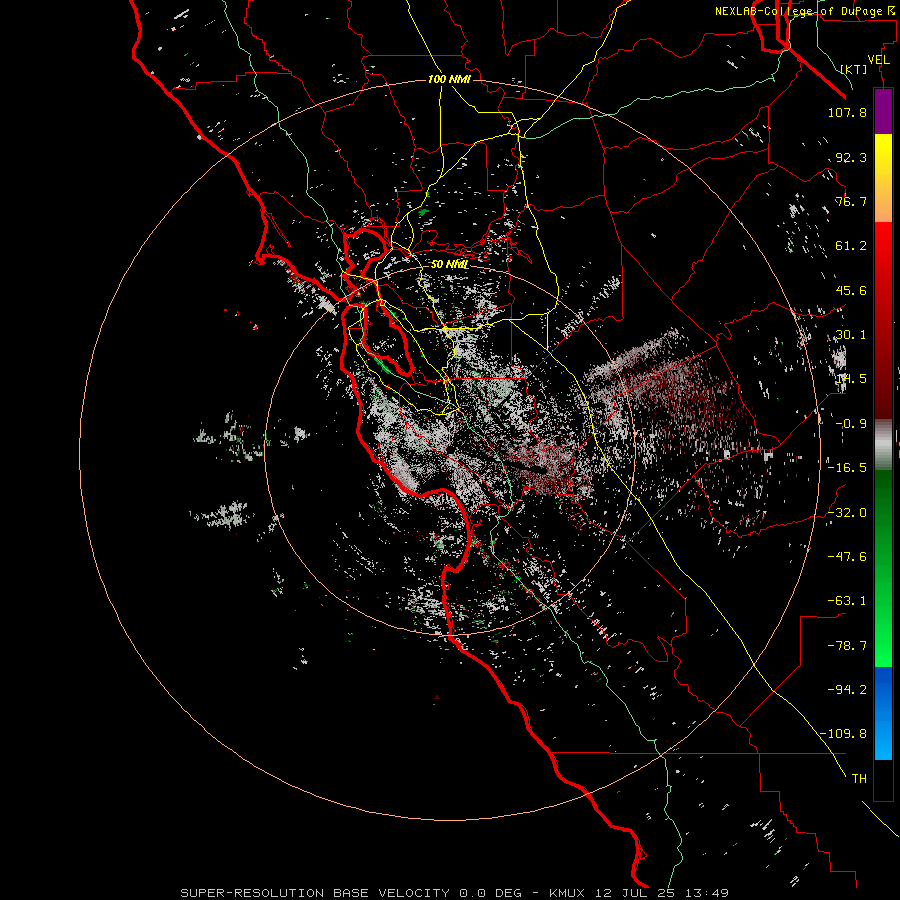Select the 76.7 velocity scale value

click(851, 201)
